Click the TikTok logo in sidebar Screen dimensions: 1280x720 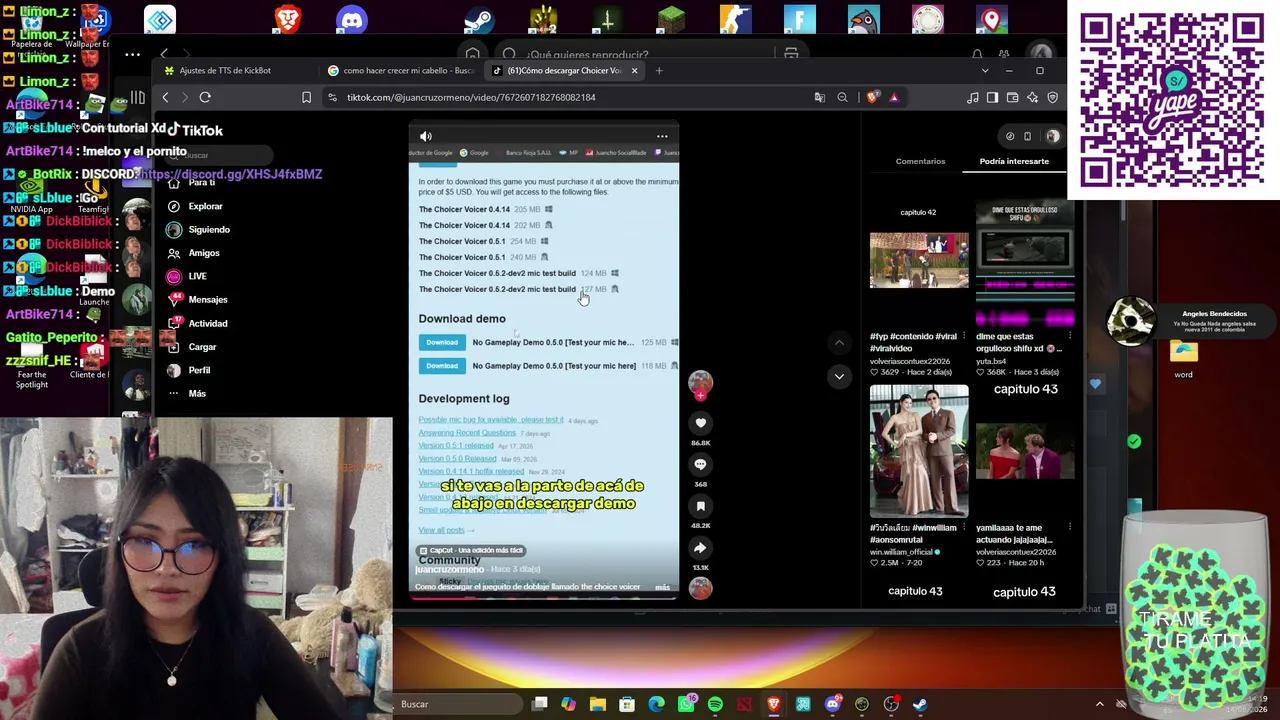[195, 130]
